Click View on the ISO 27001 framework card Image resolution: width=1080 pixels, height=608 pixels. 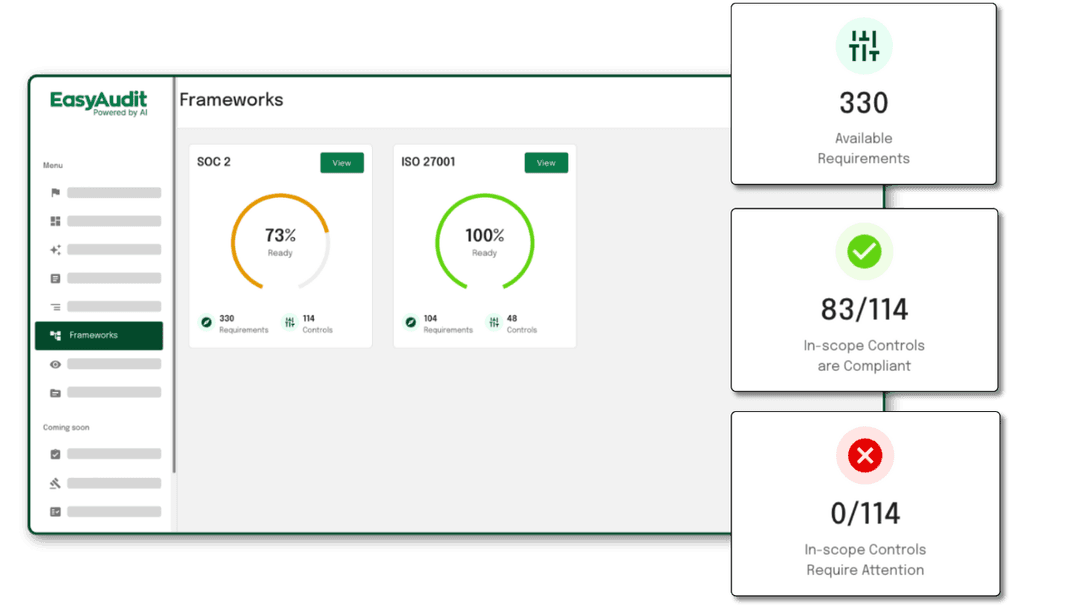click(x=546, y=162)
